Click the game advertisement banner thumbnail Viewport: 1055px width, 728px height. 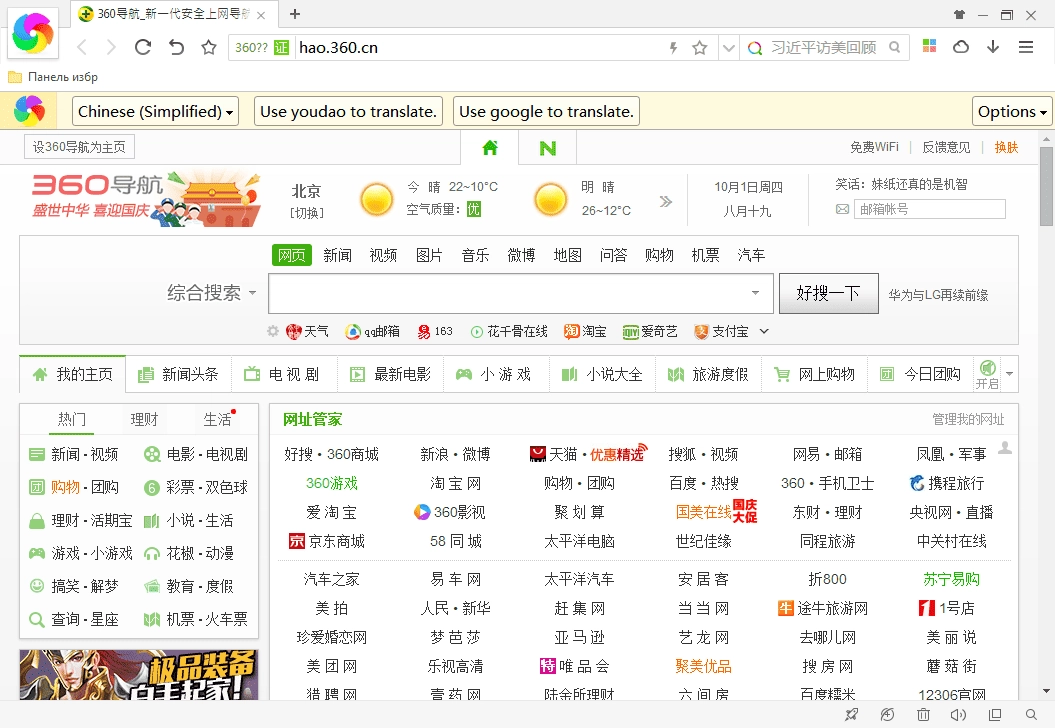tap(139, 674)
